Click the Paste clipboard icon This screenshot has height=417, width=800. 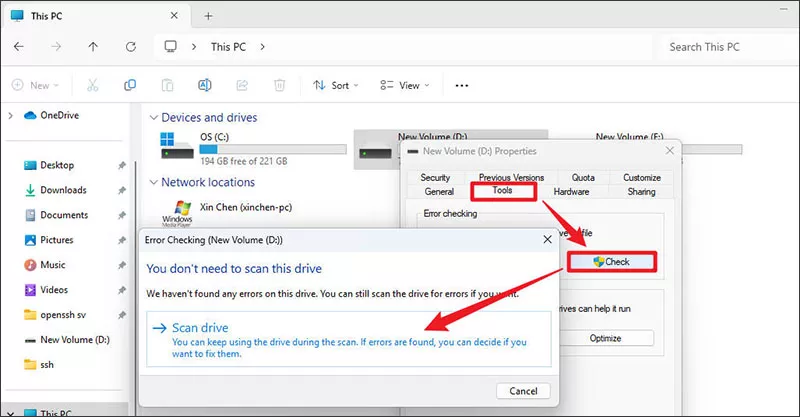[x=167, y=85]
